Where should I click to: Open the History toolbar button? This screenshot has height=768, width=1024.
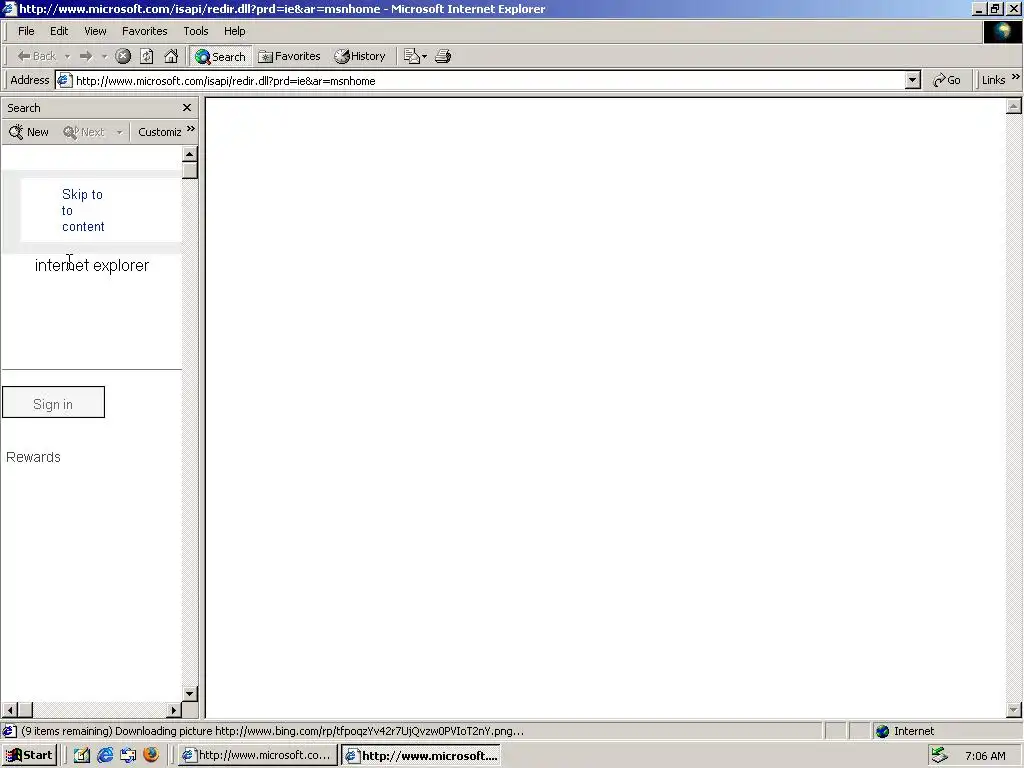click(x=360, y=56)
